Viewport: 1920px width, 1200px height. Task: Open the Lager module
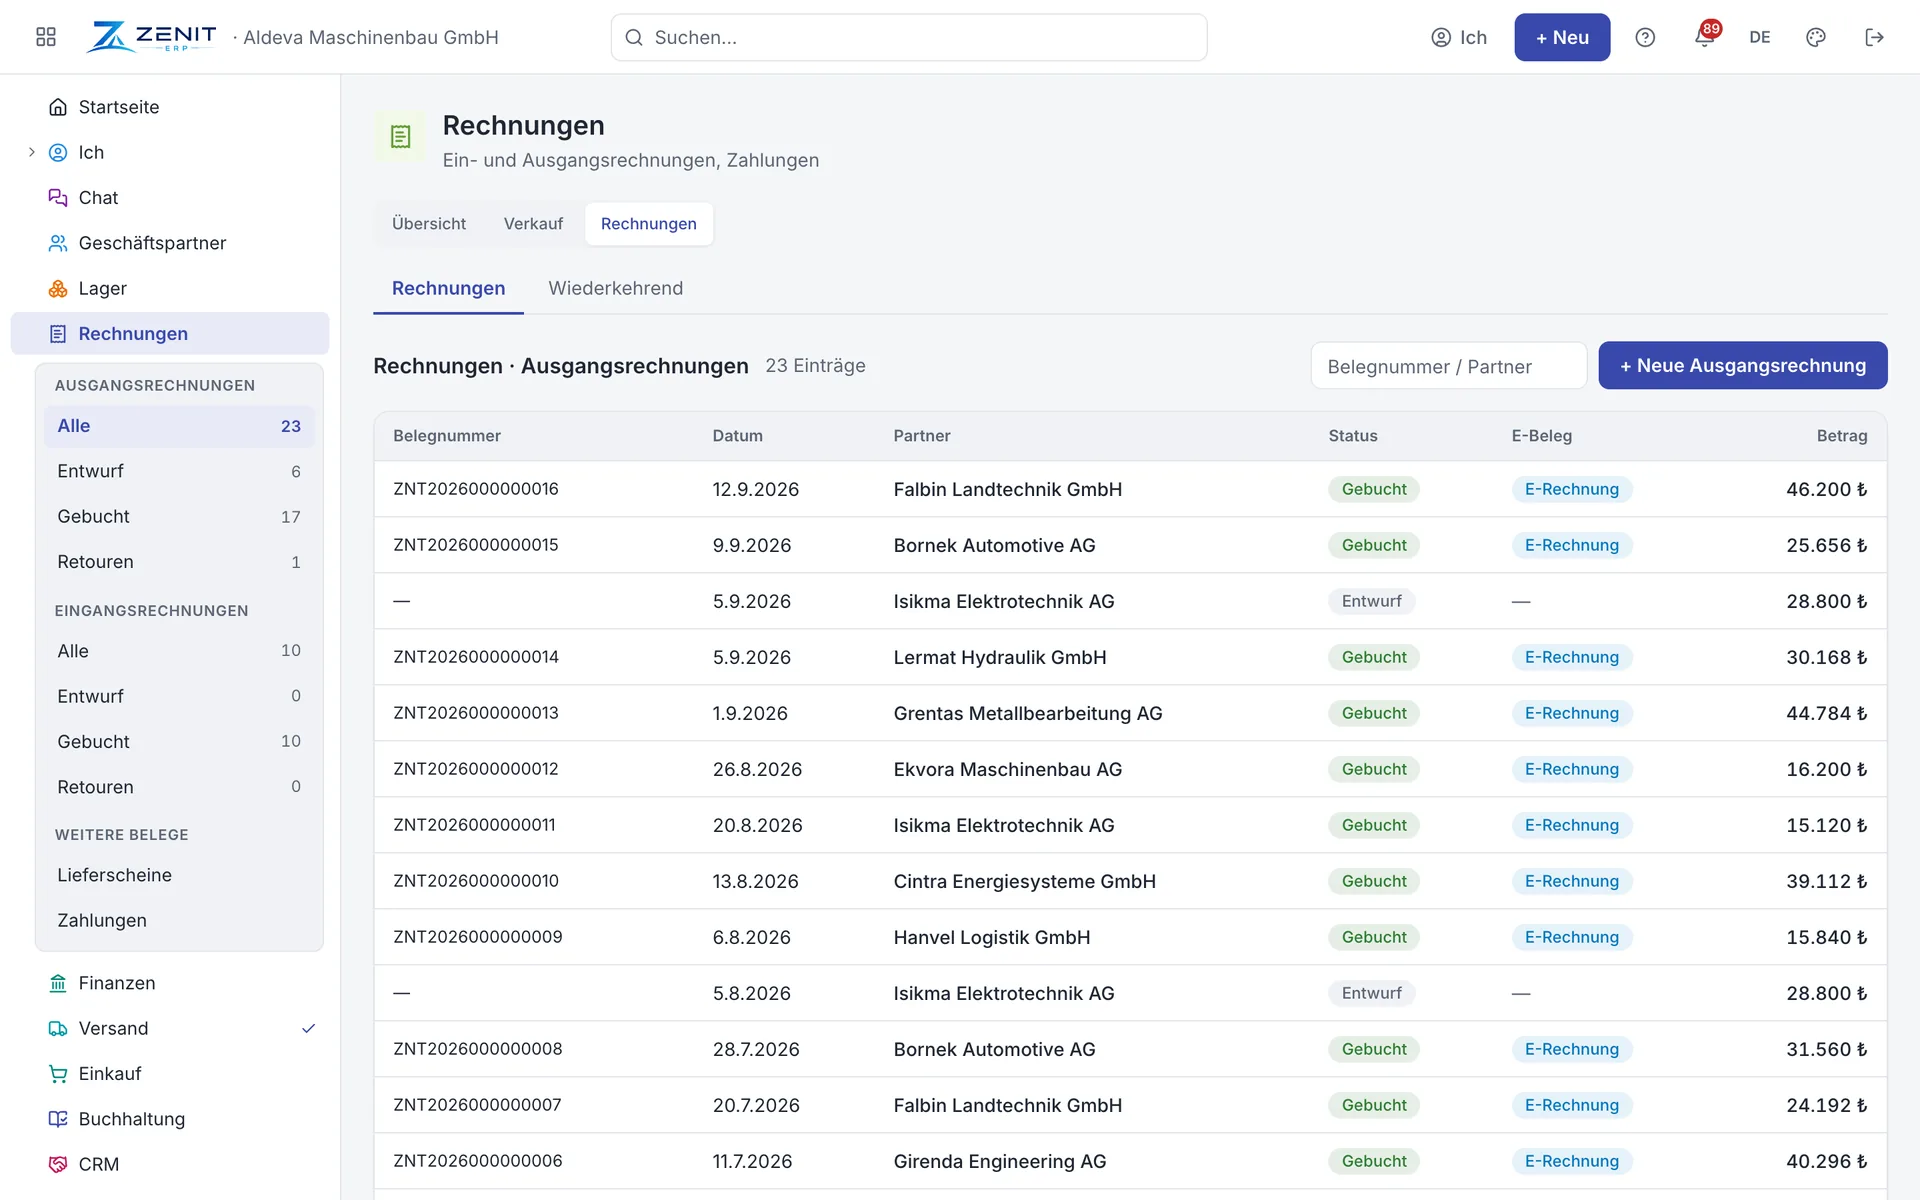[170, 288]
